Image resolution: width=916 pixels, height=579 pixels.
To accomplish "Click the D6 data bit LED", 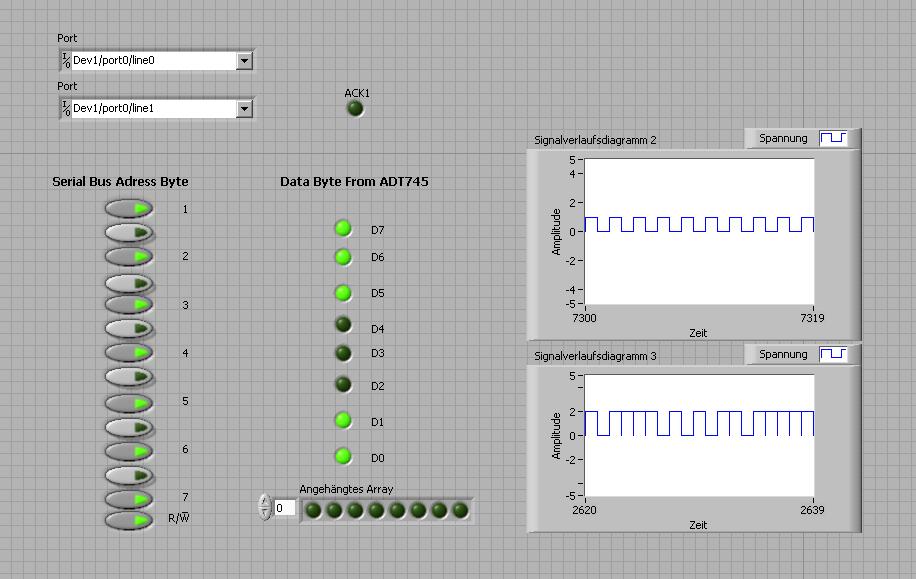I will click(344, 256).
